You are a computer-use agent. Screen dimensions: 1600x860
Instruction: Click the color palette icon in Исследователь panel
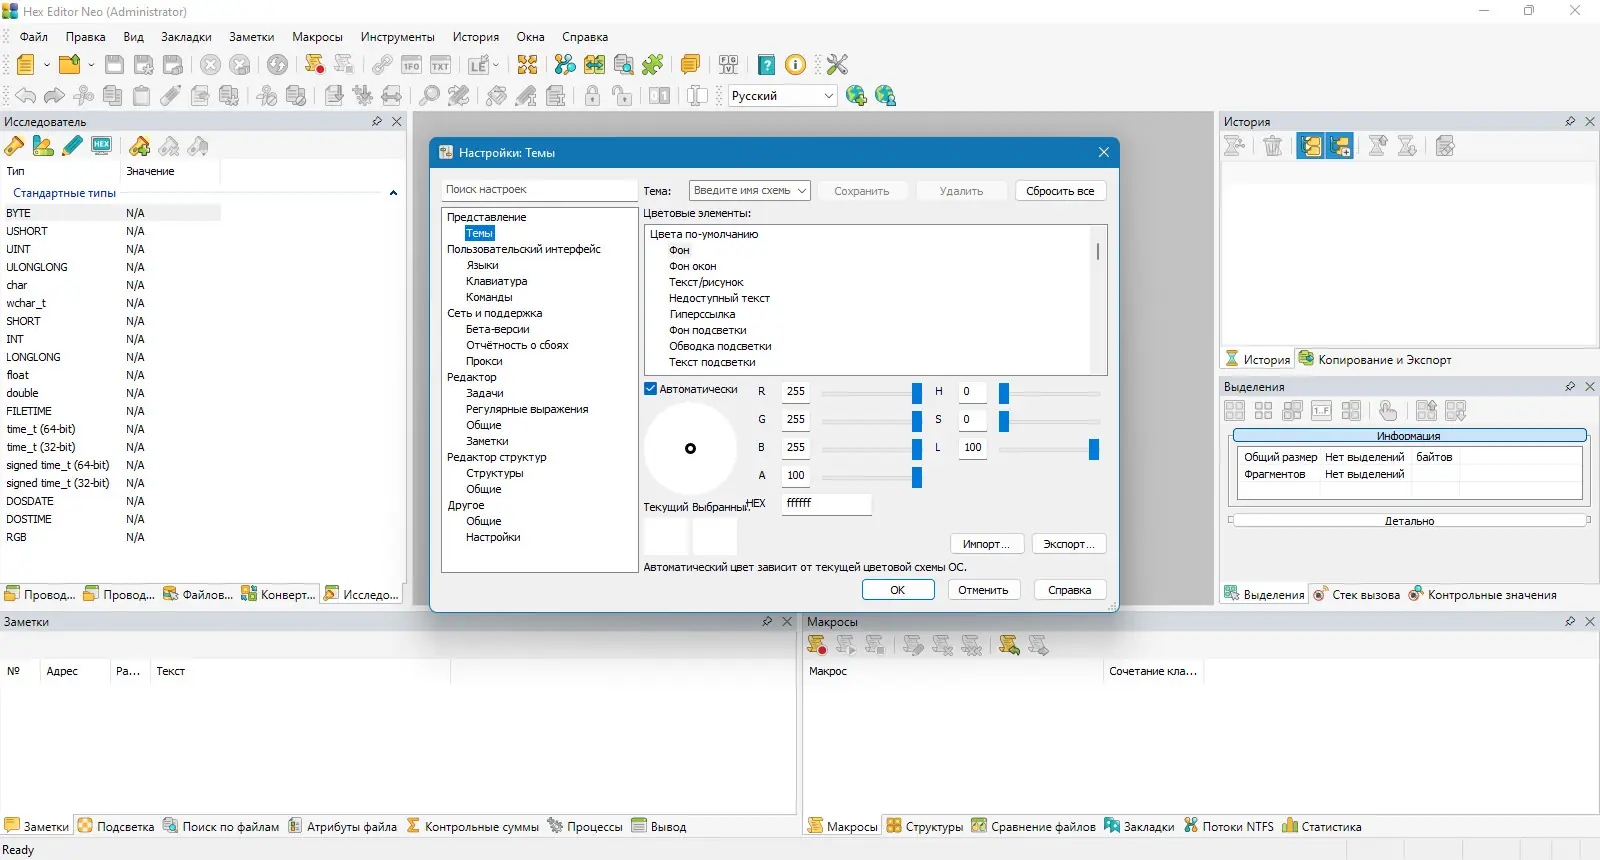43,146
